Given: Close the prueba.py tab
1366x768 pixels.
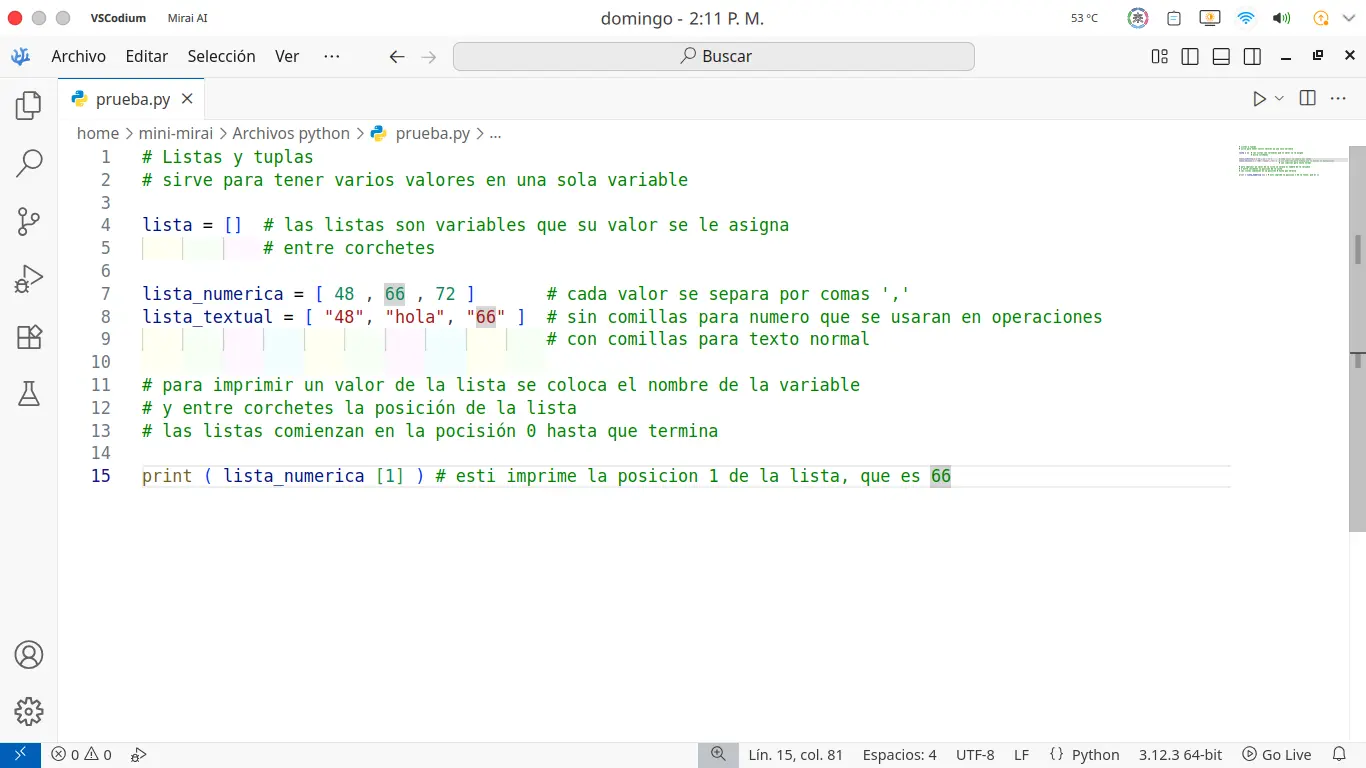Looking at the screenshot, I should [187, 99].
